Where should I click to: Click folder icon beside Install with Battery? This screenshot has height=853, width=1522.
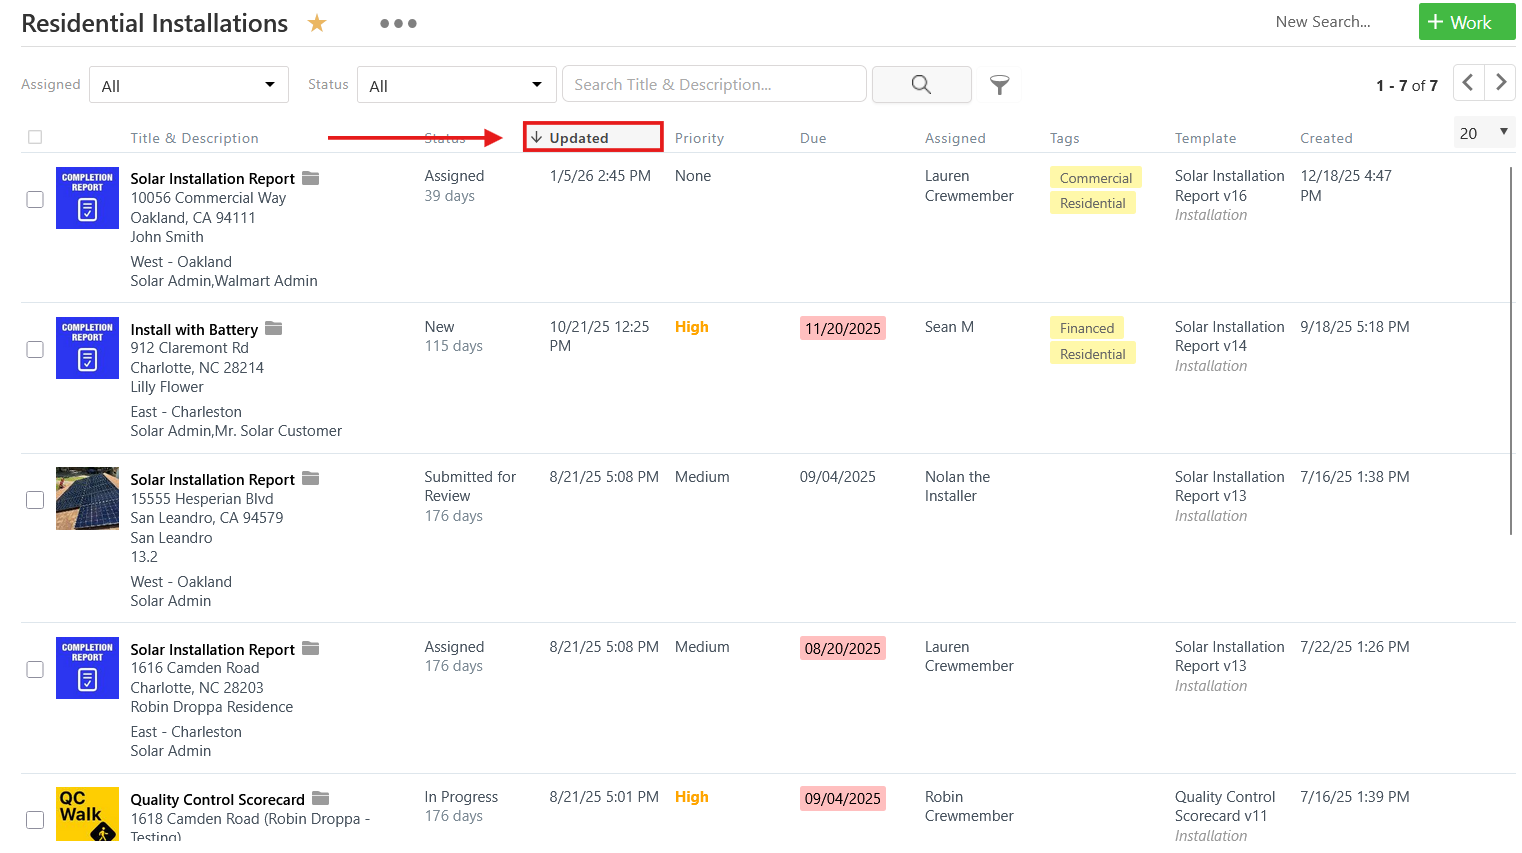(x=274, y=329)
